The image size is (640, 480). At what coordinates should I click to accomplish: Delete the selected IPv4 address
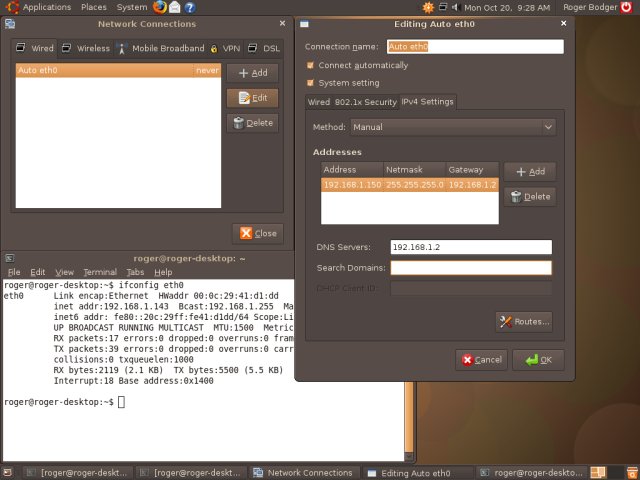[x=530, y=197]
